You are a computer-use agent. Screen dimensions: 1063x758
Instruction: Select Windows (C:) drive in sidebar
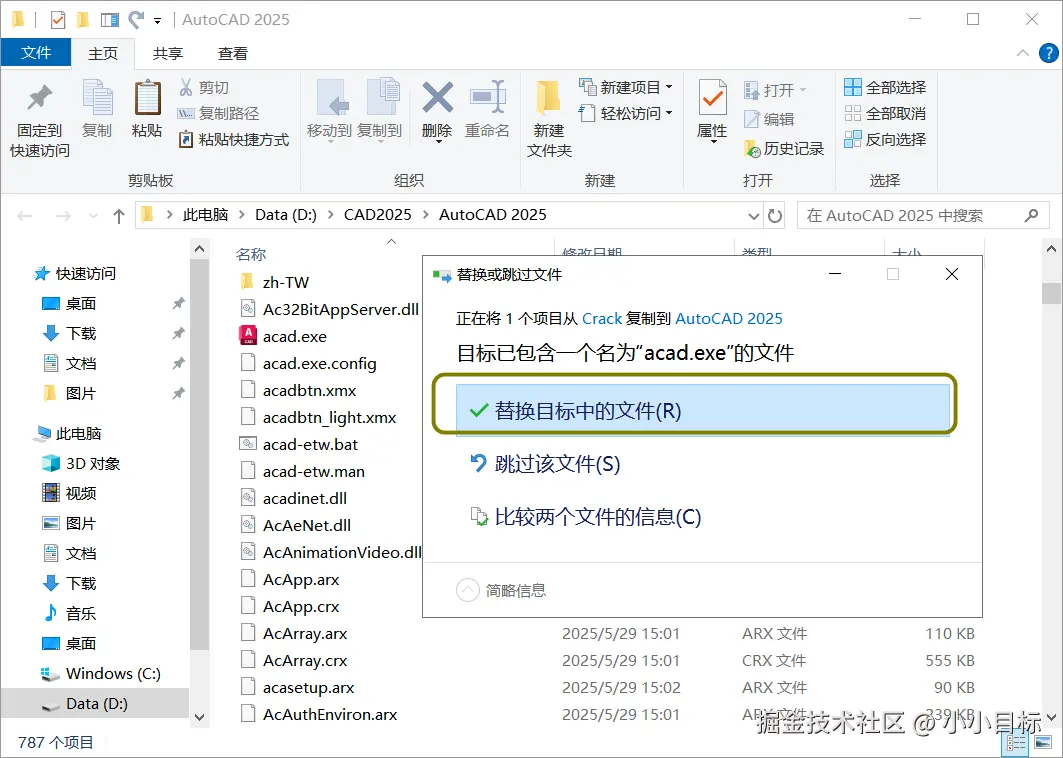click(100, 673)
